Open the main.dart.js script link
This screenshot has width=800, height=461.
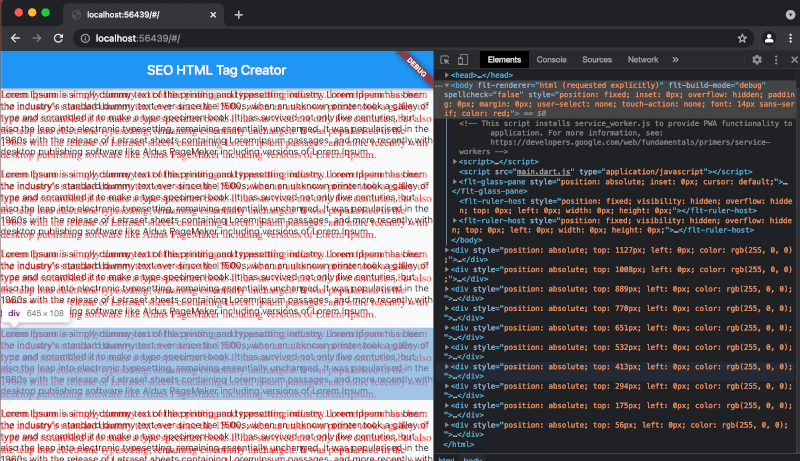click(543, 172)
